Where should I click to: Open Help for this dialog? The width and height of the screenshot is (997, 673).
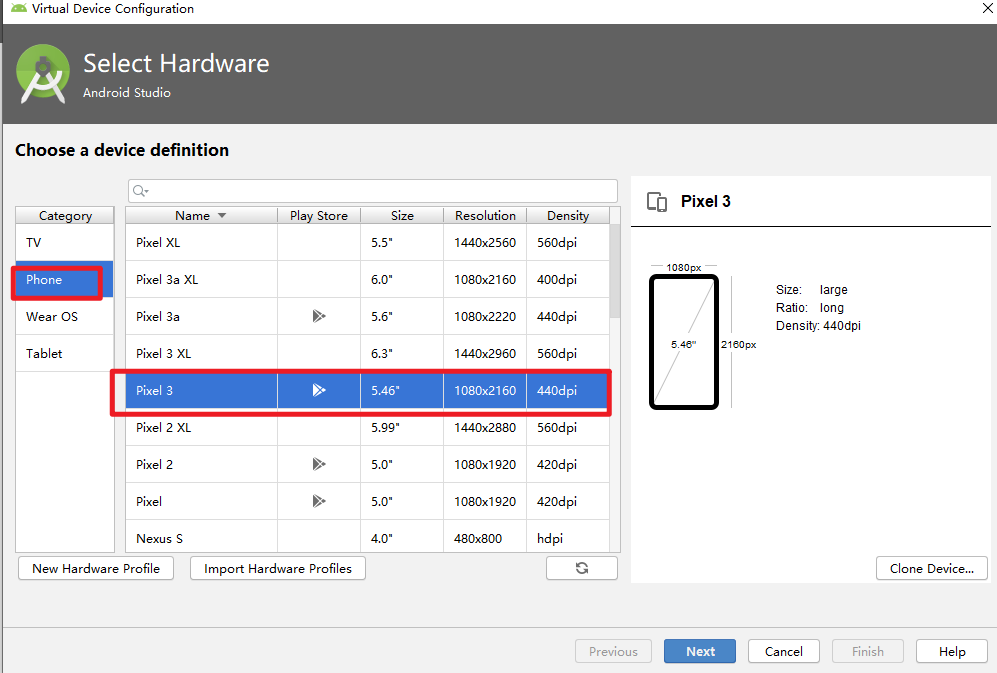tap(952, 651)
